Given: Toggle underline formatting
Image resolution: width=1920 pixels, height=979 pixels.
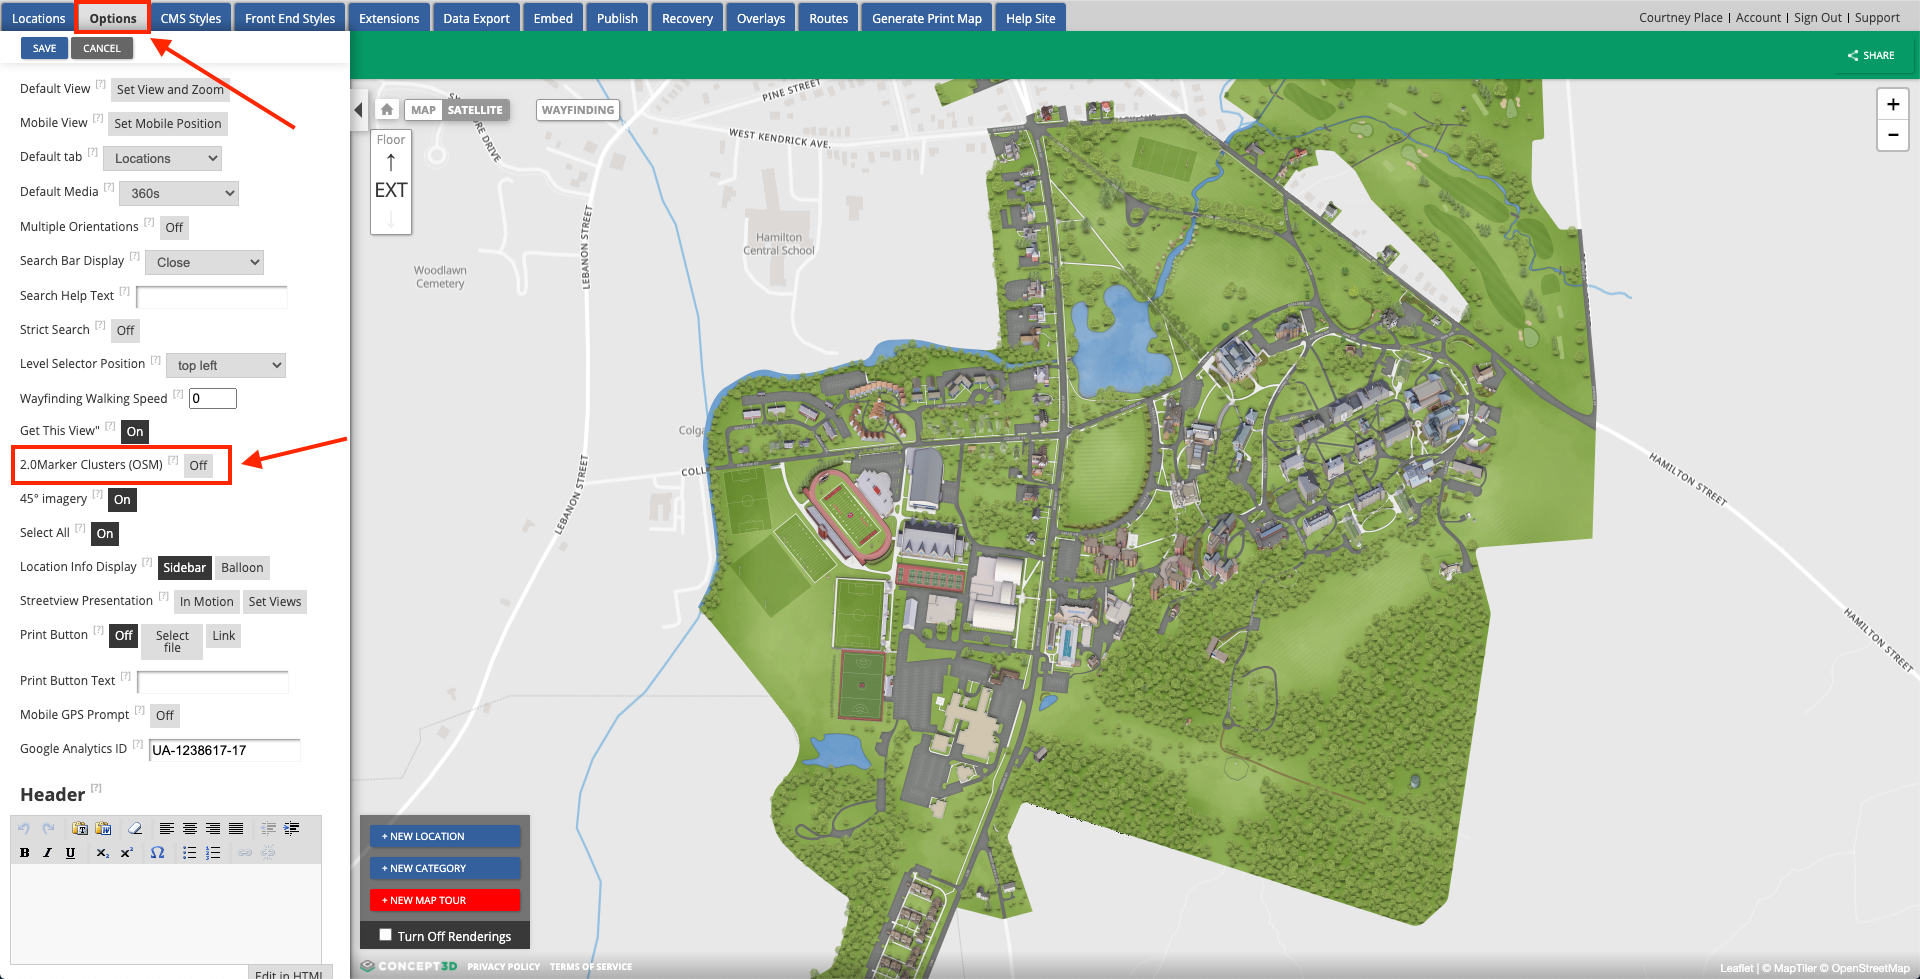Looking at the screenshot, I should point(70,853).
